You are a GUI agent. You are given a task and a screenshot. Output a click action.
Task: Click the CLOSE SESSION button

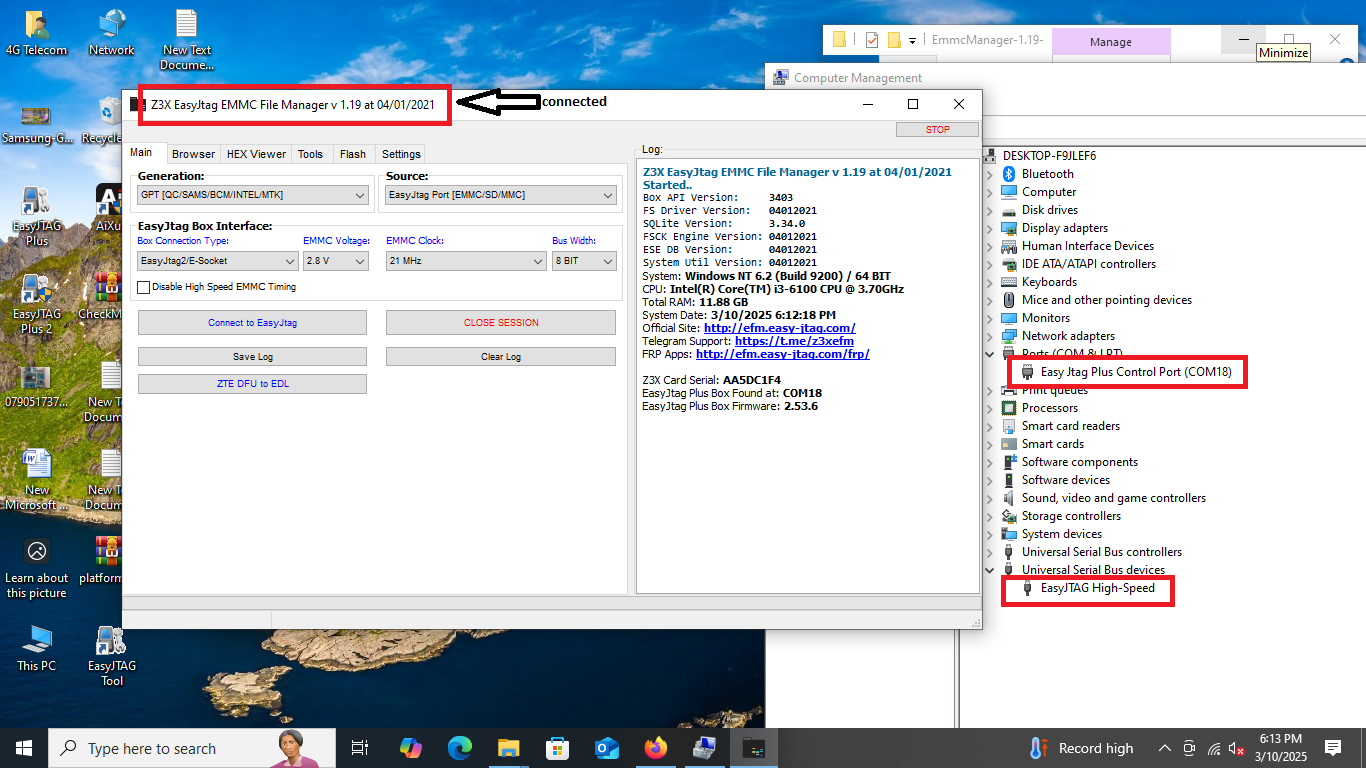click(501, 323)
